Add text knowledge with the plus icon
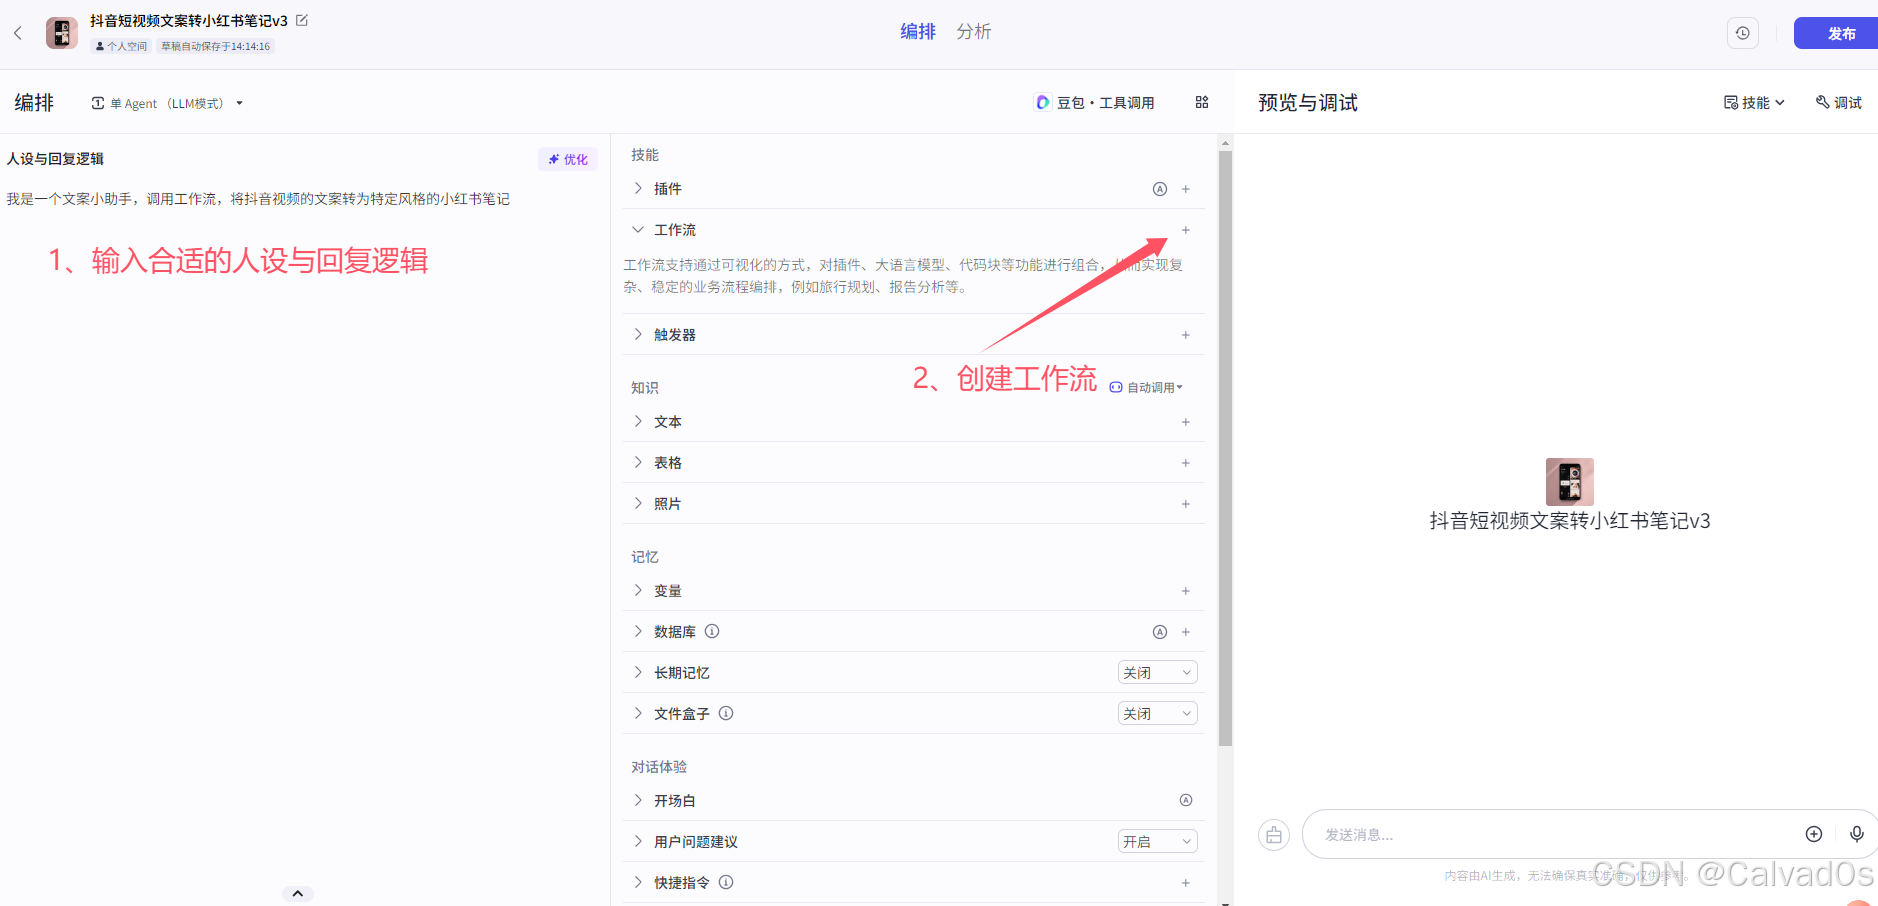 point(1186,422)
